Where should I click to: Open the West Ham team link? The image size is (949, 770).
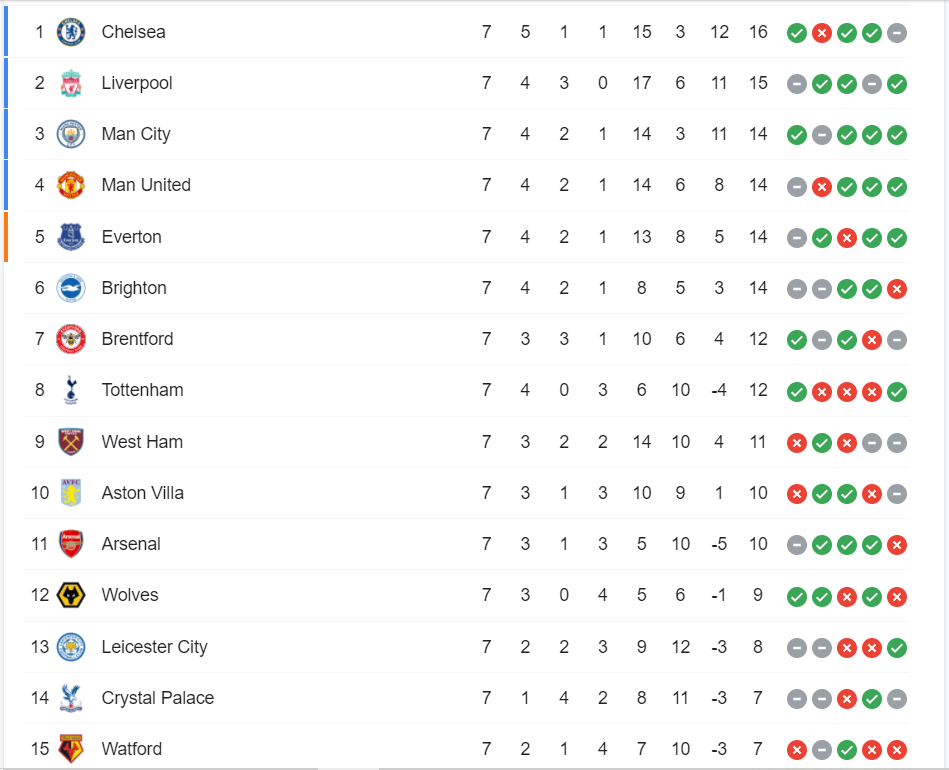pos(142,442)
